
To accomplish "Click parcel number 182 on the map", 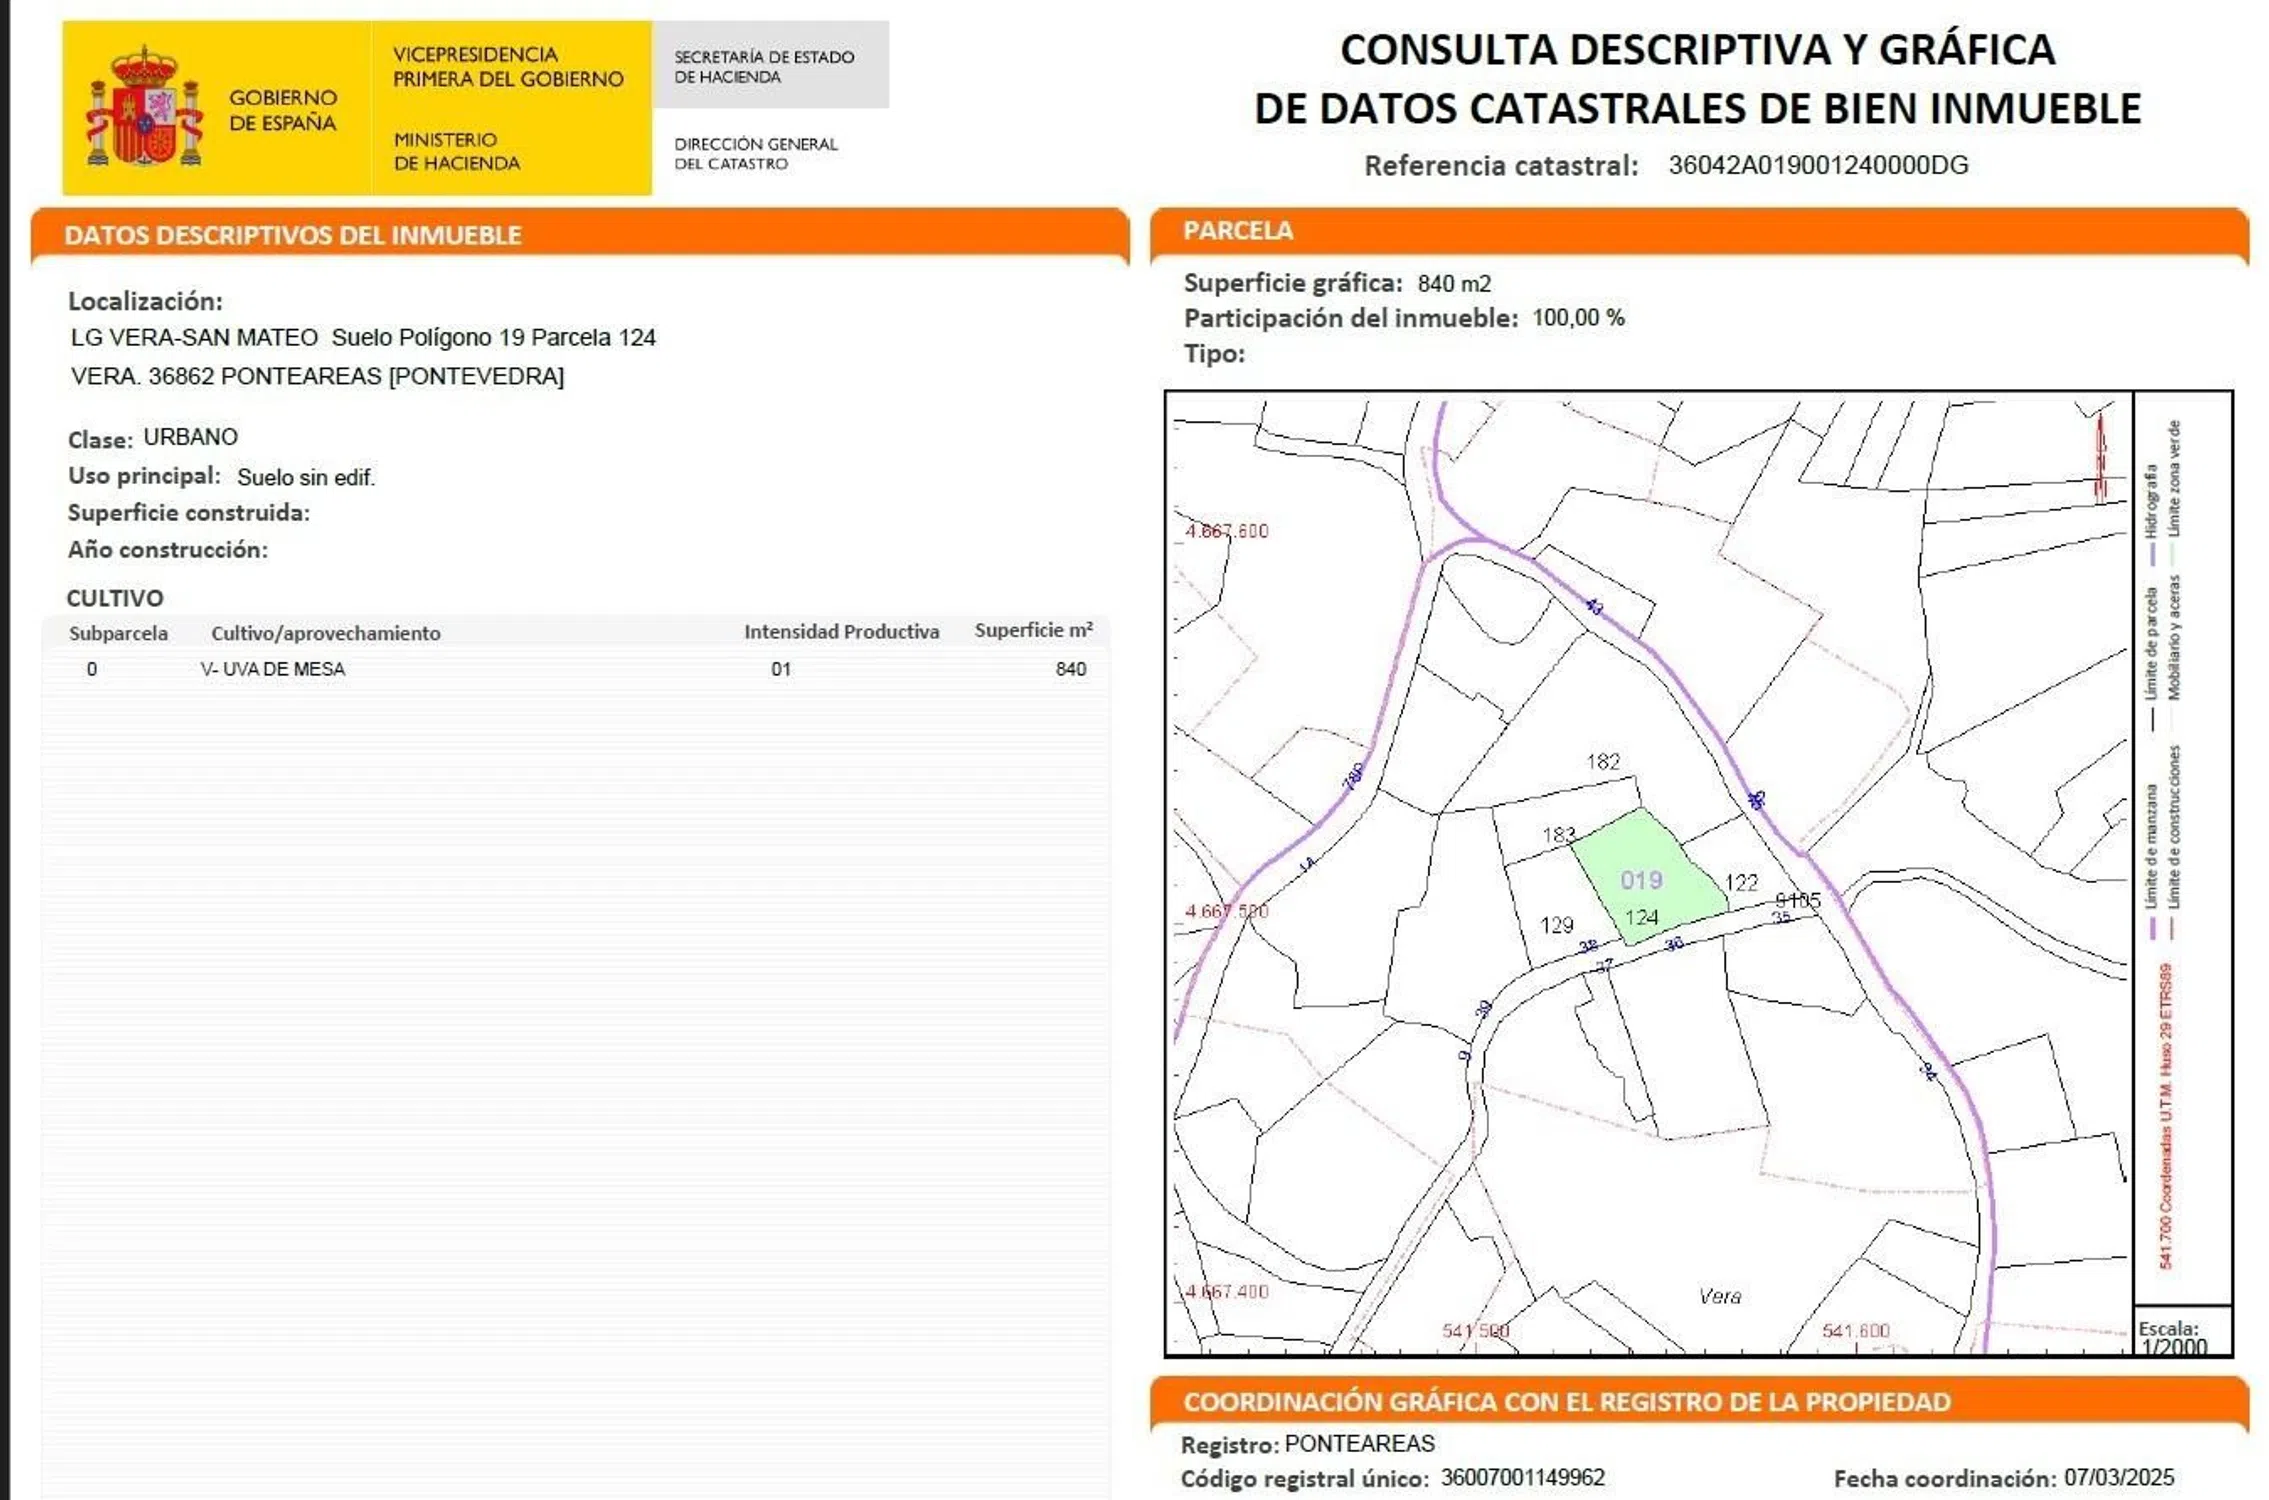I will [1602, 761].
